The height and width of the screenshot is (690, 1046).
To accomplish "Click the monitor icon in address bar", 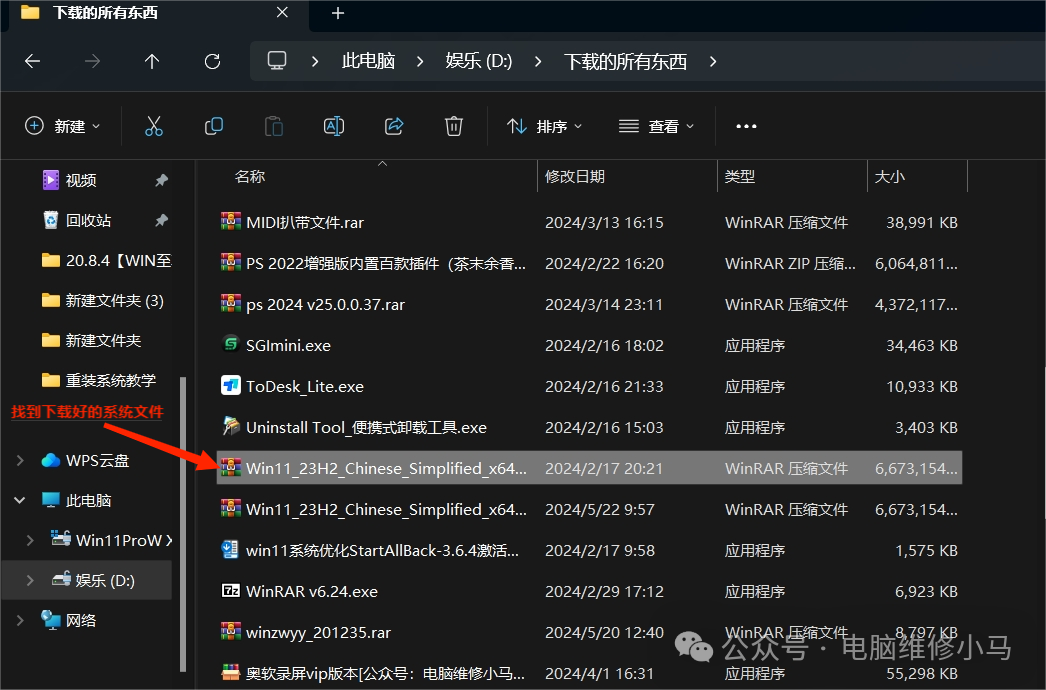I will click(x=277, y=61).
